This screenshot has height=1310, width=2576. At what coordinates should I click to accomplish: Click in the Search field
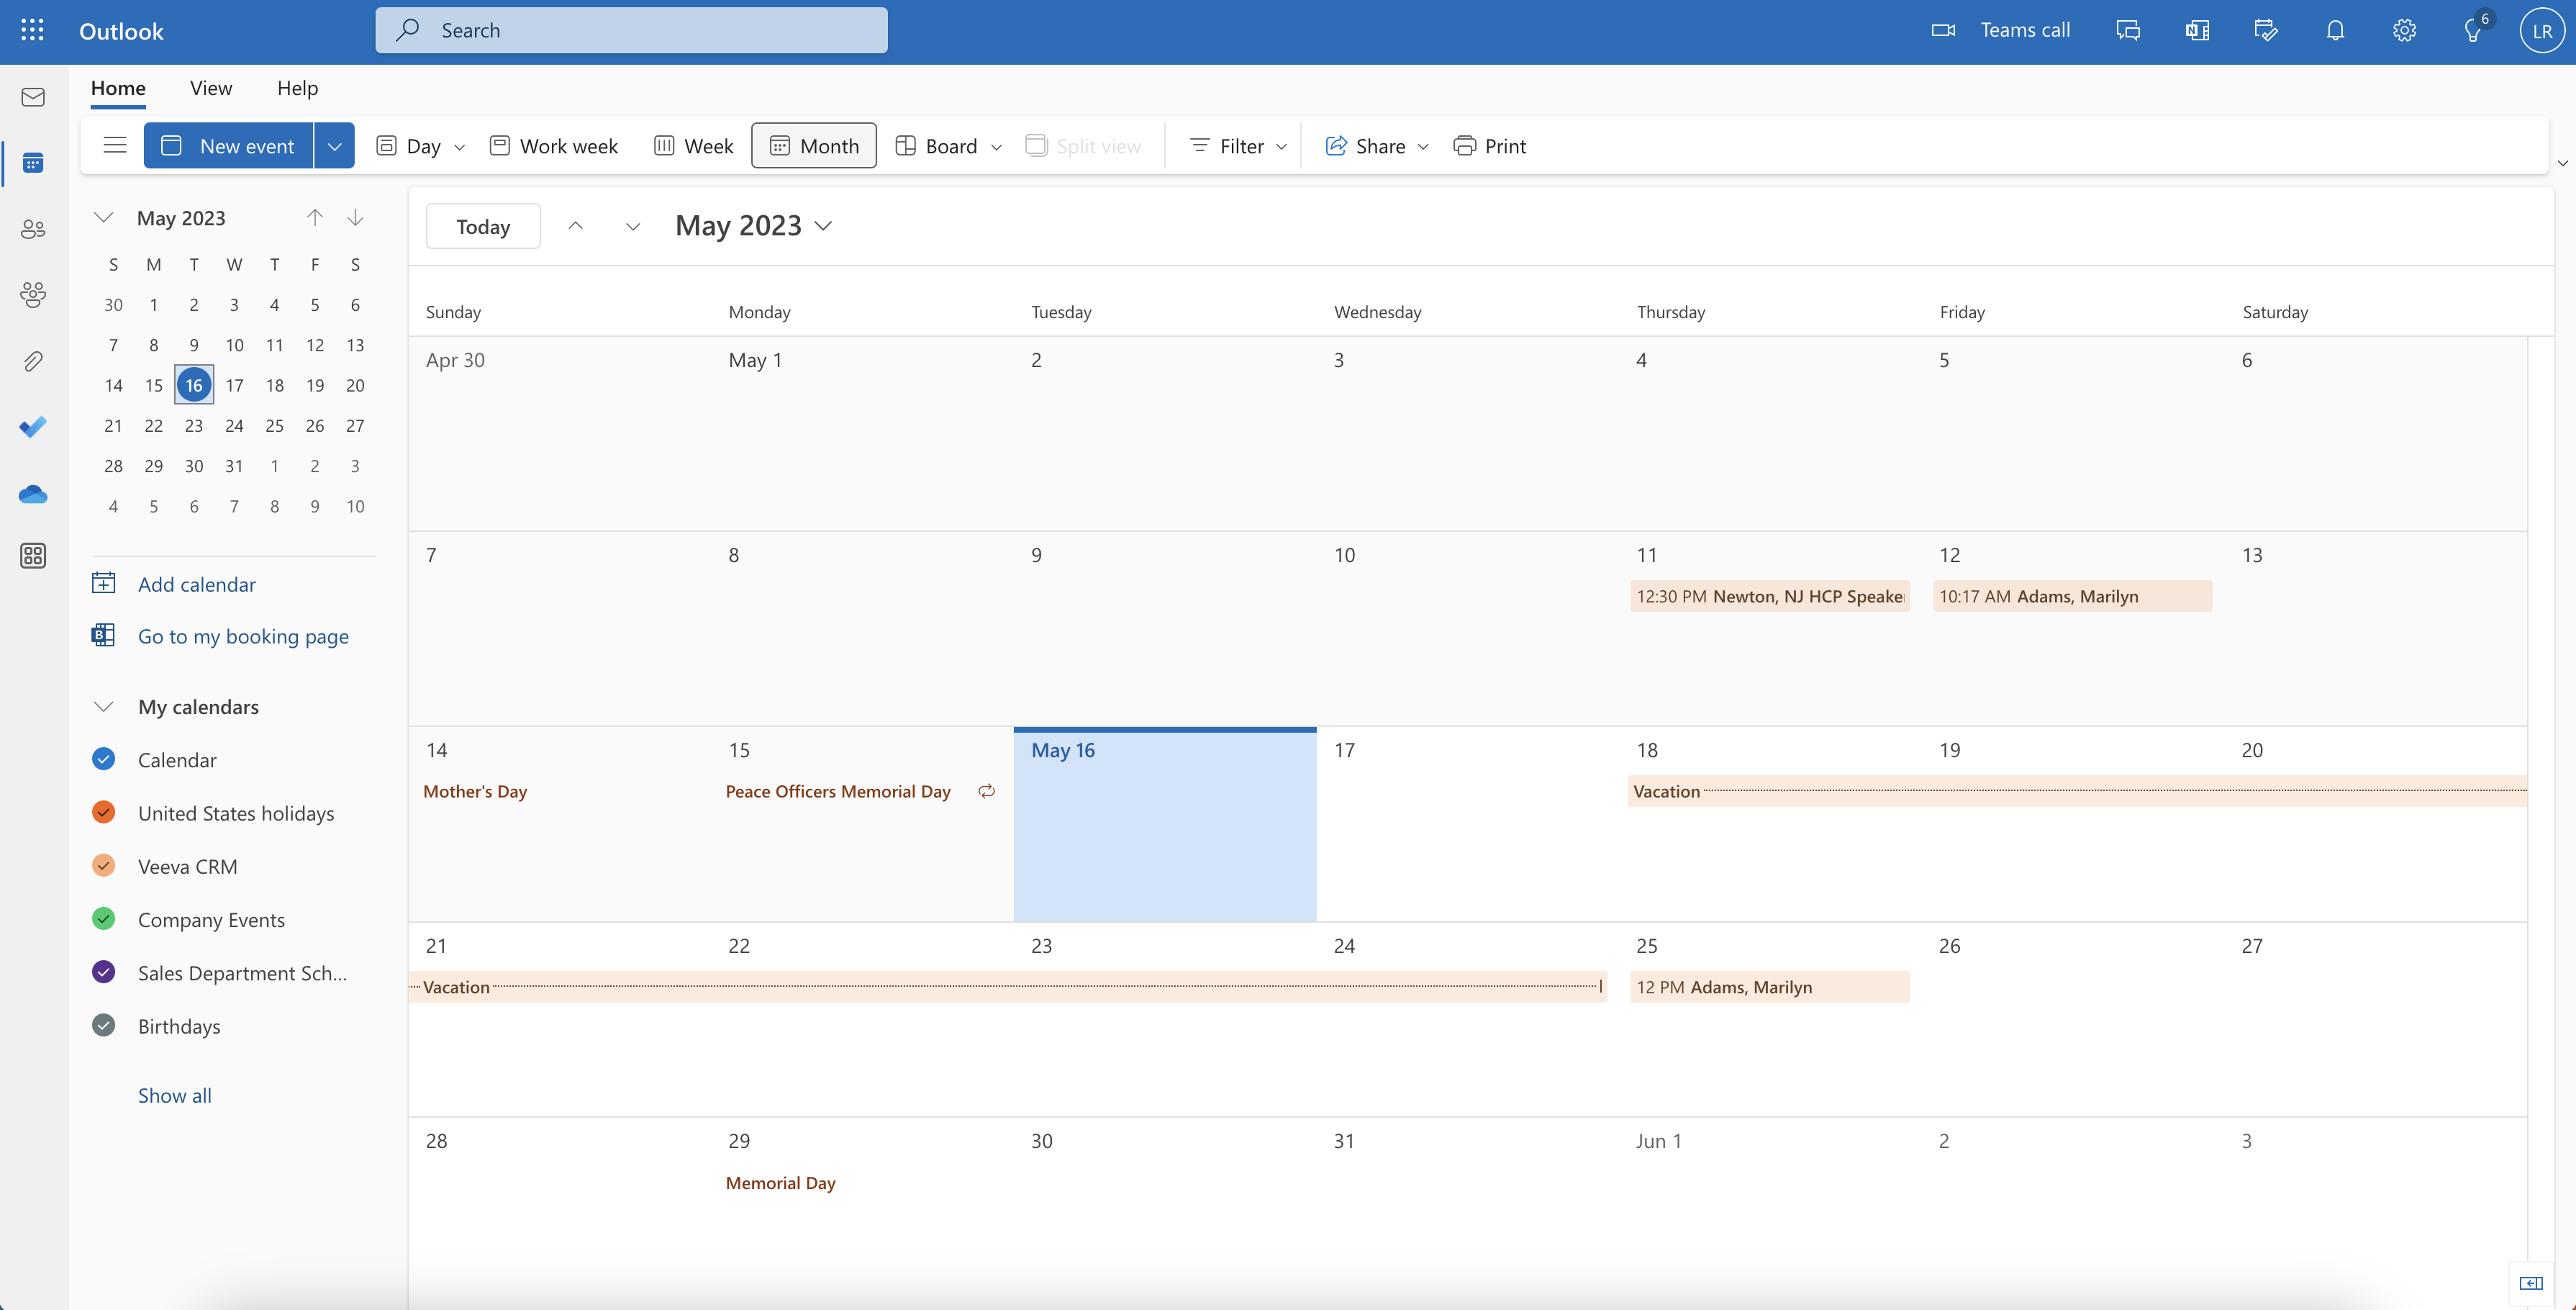[x=632, y=31]
